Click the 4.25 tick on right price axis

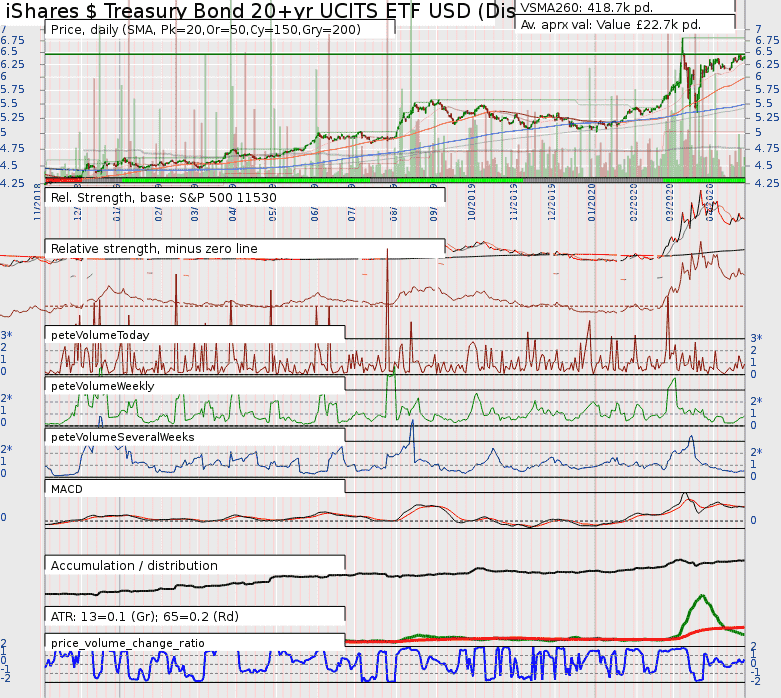tap(767, 183)
